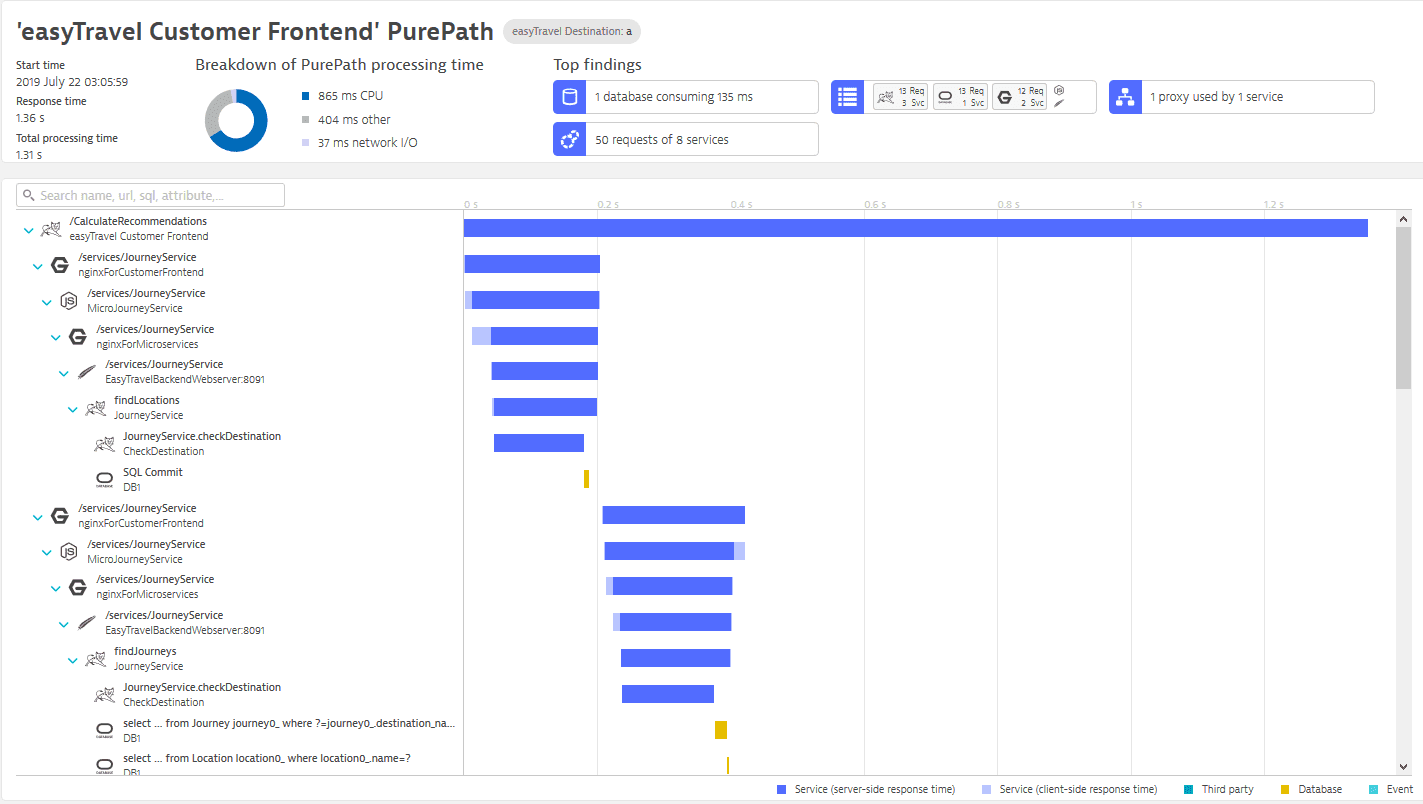1423x804 pixels.
Task: Click the nginx icon of the first nginxForCustomerFrontend row
Action: [60, 265]
